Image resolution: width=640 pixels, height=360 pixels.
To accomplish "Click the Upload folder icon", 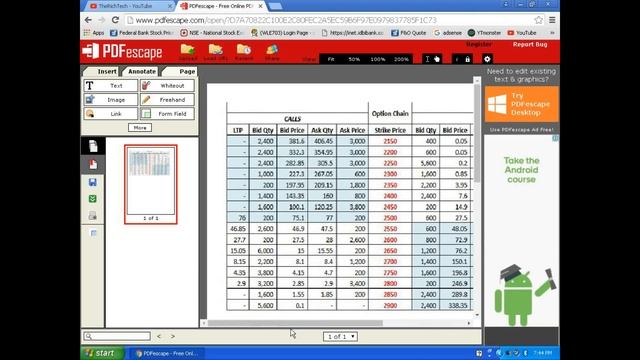I will 187,50.
